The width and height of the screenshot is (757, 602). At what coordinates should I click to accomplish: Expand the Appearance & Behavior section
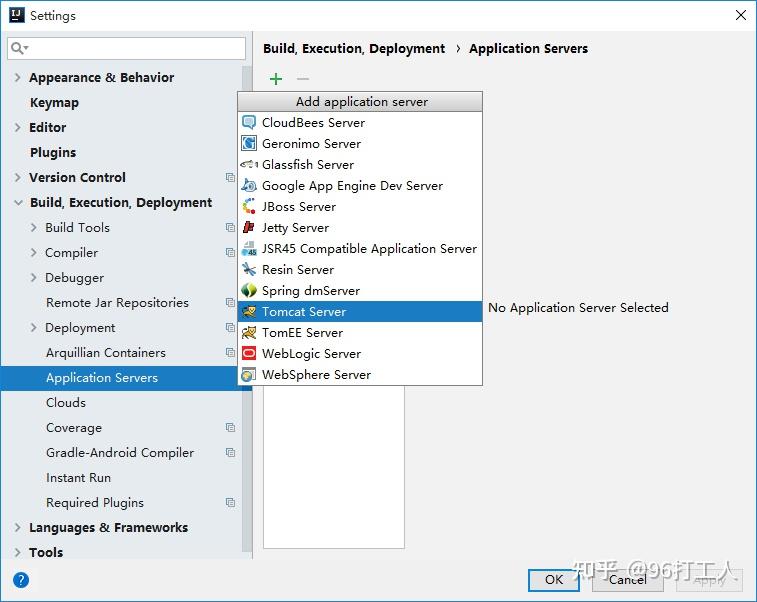click(x=18, y=77)
